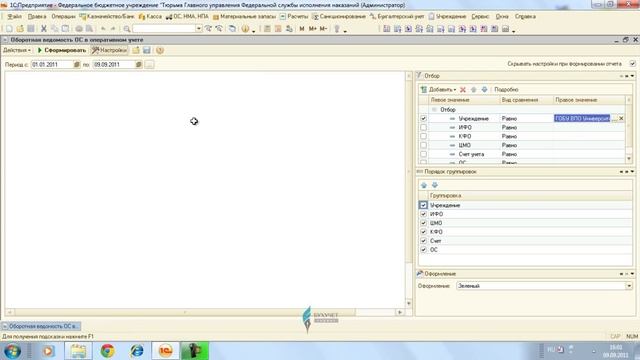Open Internet Explorer from the taskbar
The height and width of the screenshot is (360, 640).
(137, 351)
